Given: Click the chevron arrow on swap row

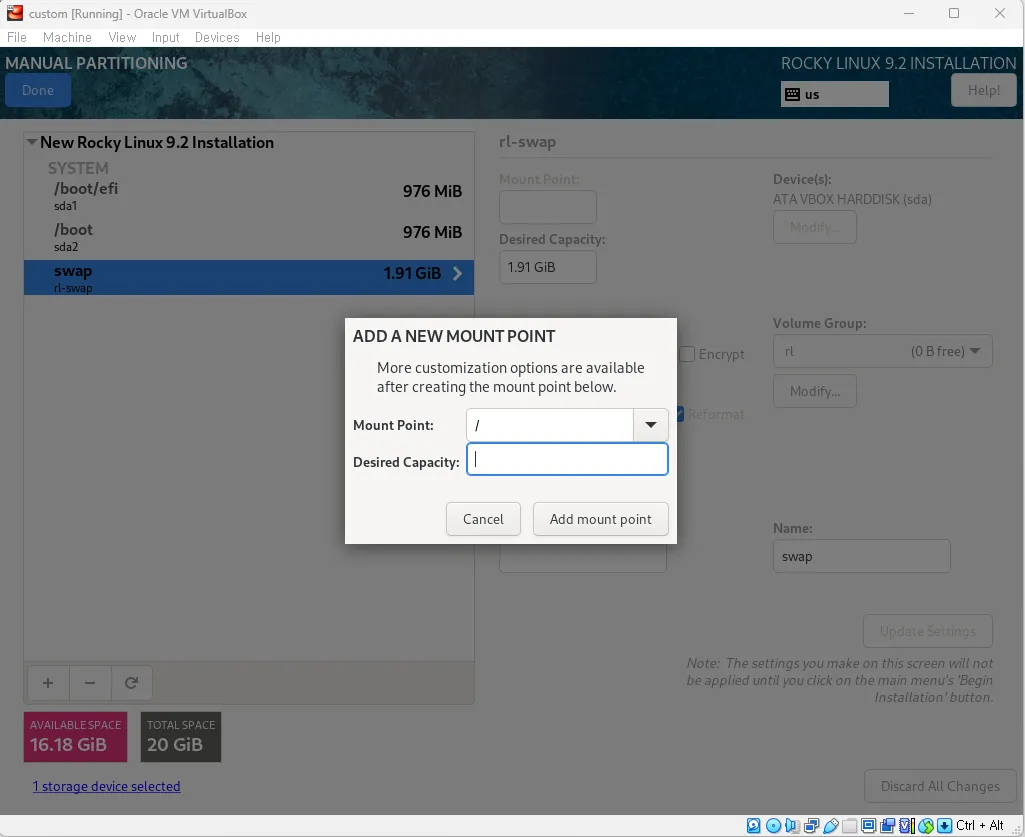Looking at the screenshot, I should [x=458, y=273].
